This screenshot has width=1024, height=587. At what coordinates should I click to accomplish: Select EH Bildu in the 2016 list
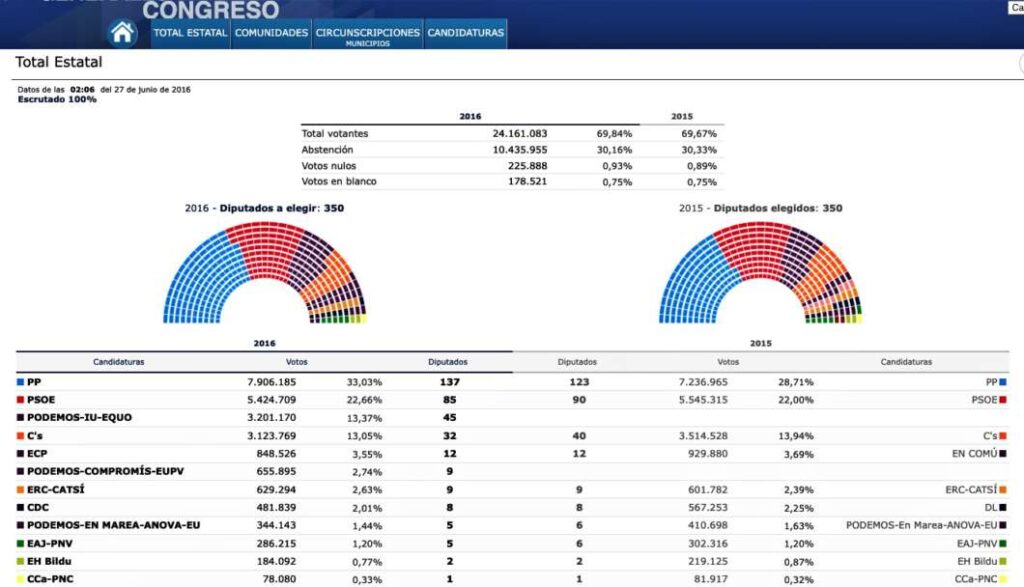(x=50, y=561)
